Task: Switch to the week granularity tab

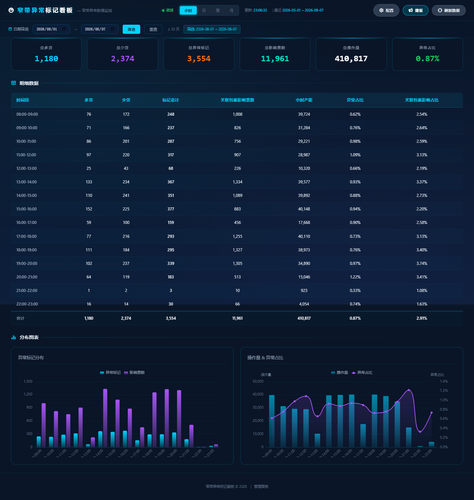Action: point(218,10)
